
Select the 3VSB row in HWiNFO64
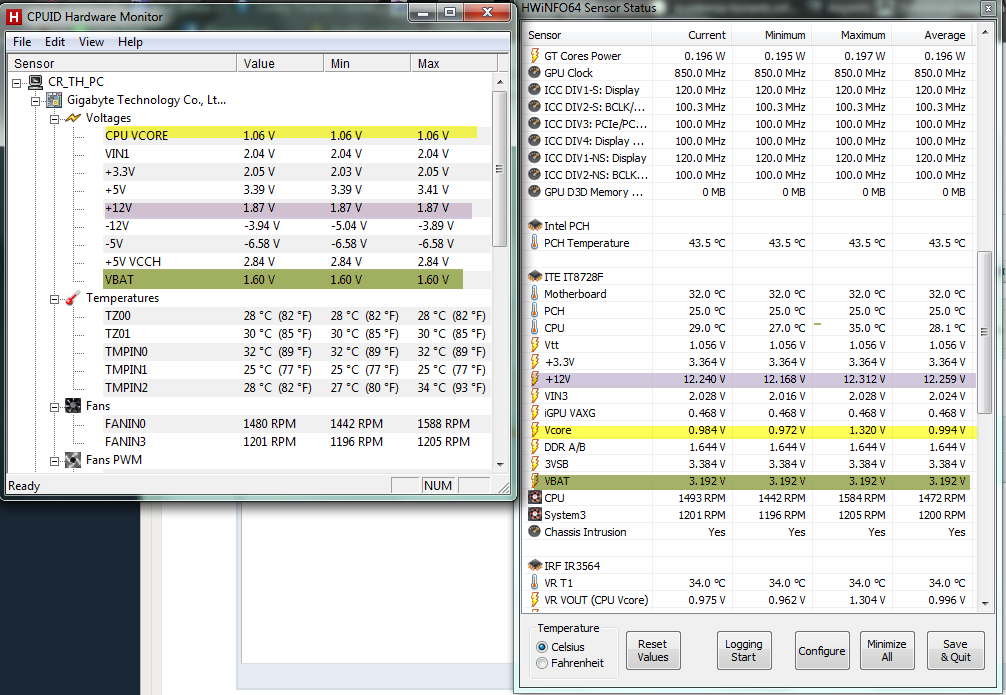749,464
